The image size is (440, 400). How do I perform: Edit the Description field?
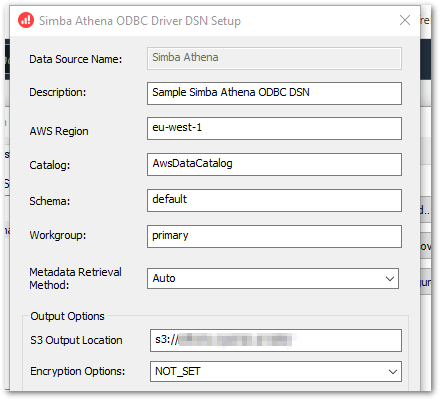pyautogui.click(x=274, y=93)
